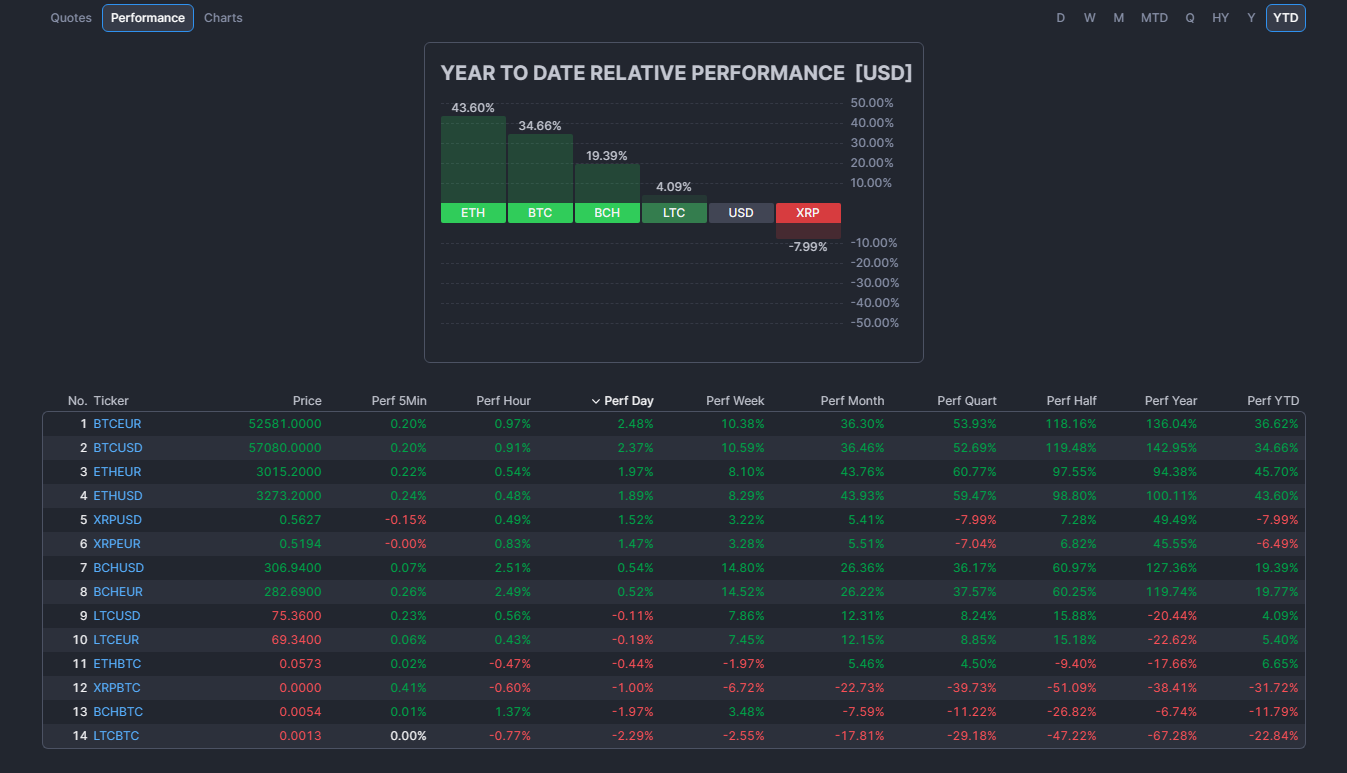The width and height of the screenshot is (1347, 773).
Task: Sort by the Ticker column header
Action: click(x=111, y=401)
